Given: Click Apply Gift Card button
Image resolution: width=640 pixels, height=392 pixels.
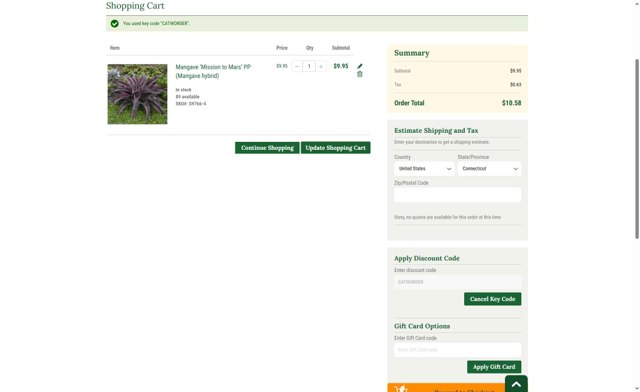Looking at the screenshot, I should point(494,367).
